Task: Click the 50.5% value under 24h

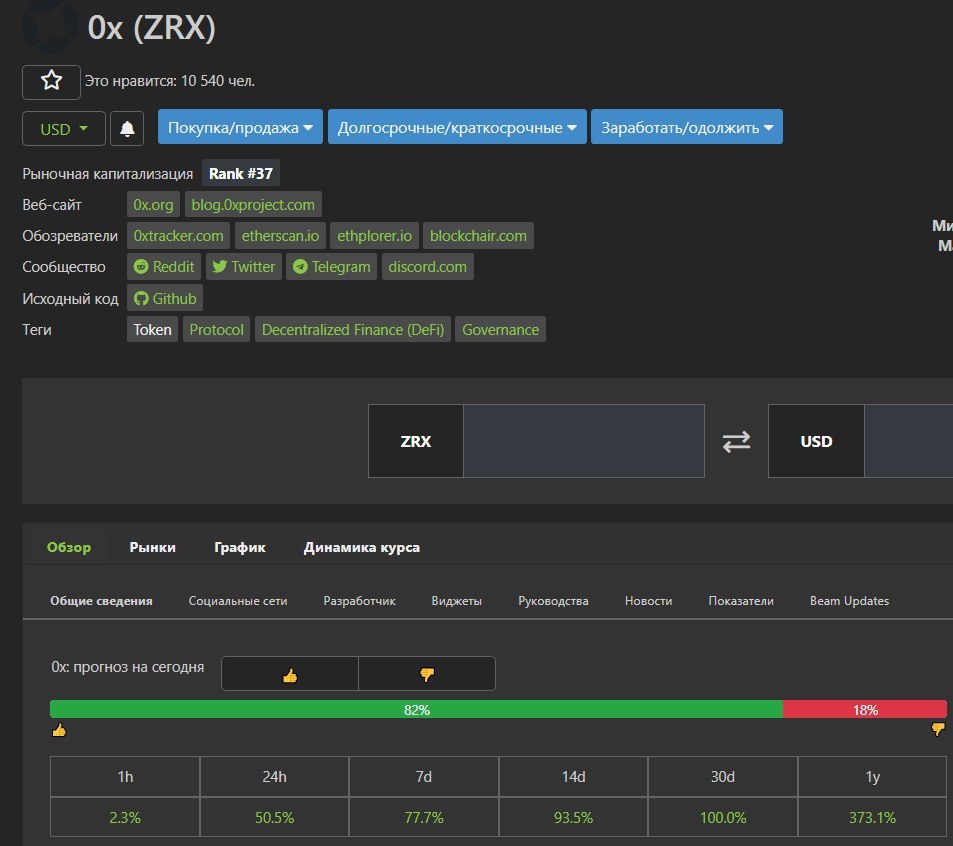Action: 274,817
